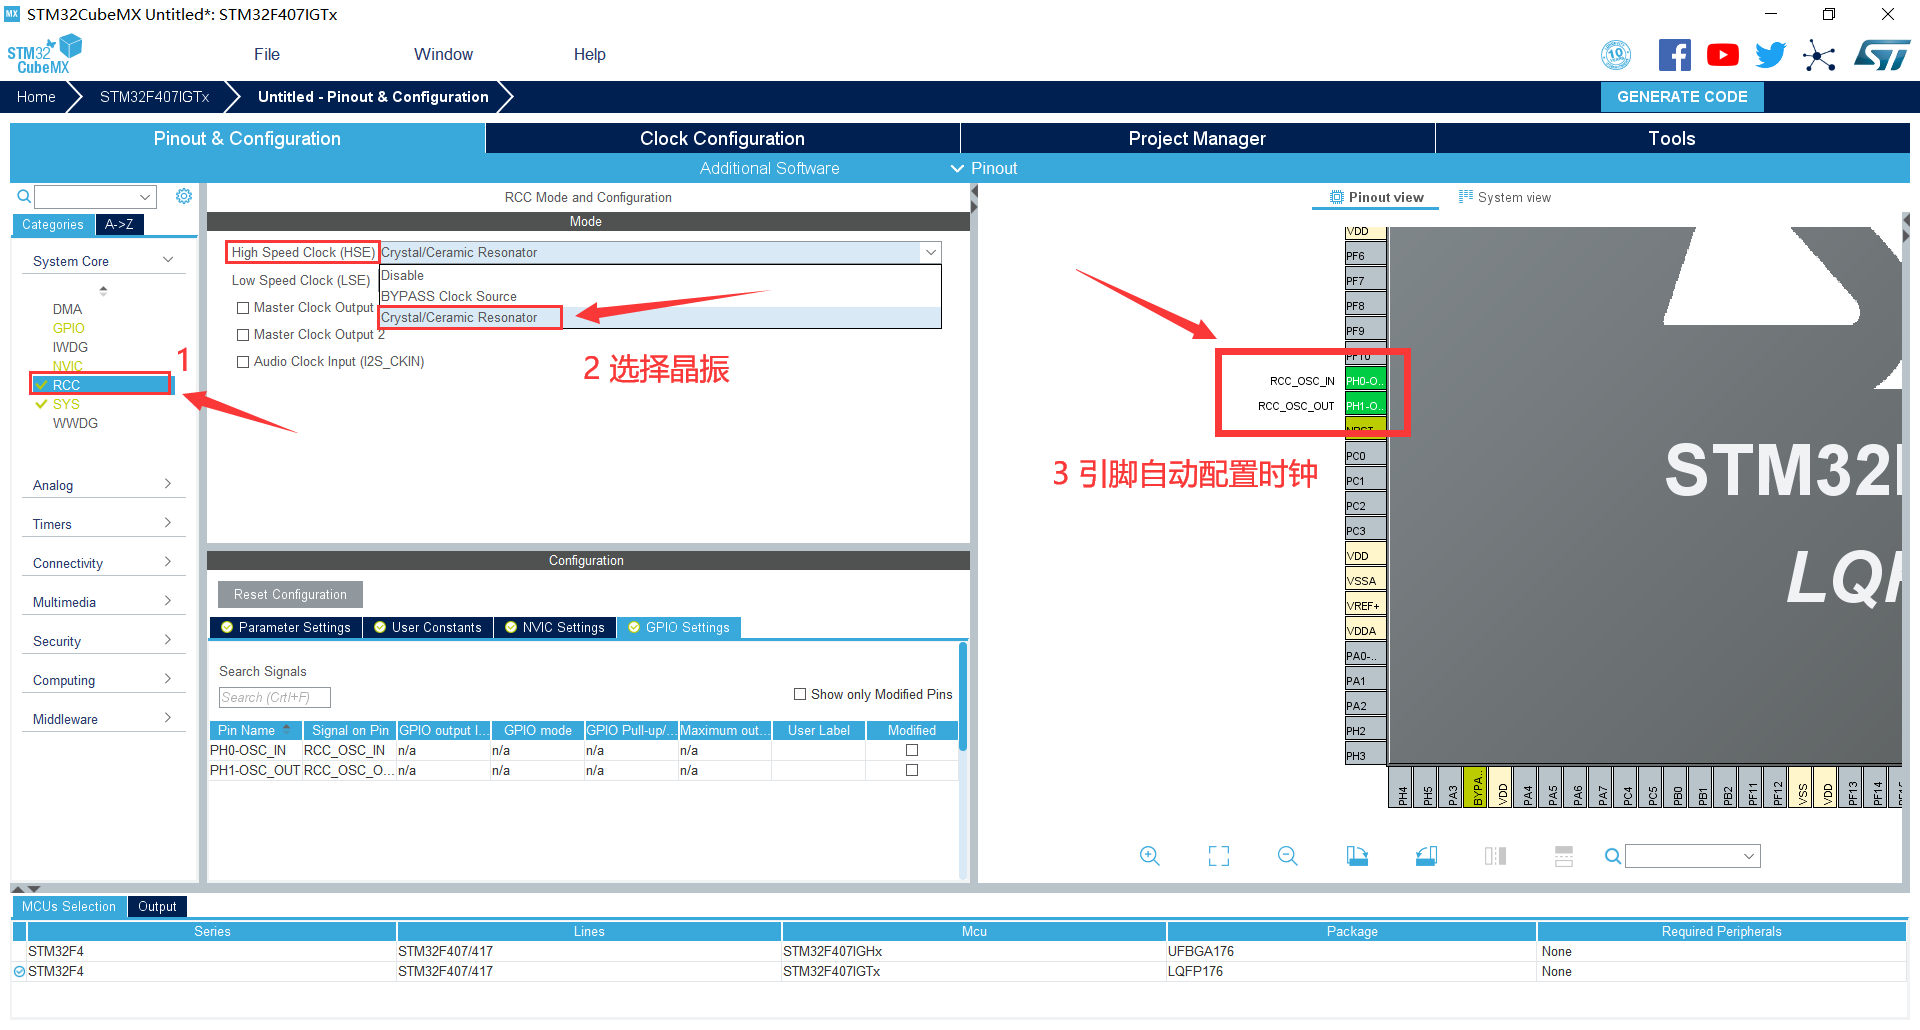The image size is (1920, 1030).
Task: Open the Facebook icon link
Action: (1674, 55)
